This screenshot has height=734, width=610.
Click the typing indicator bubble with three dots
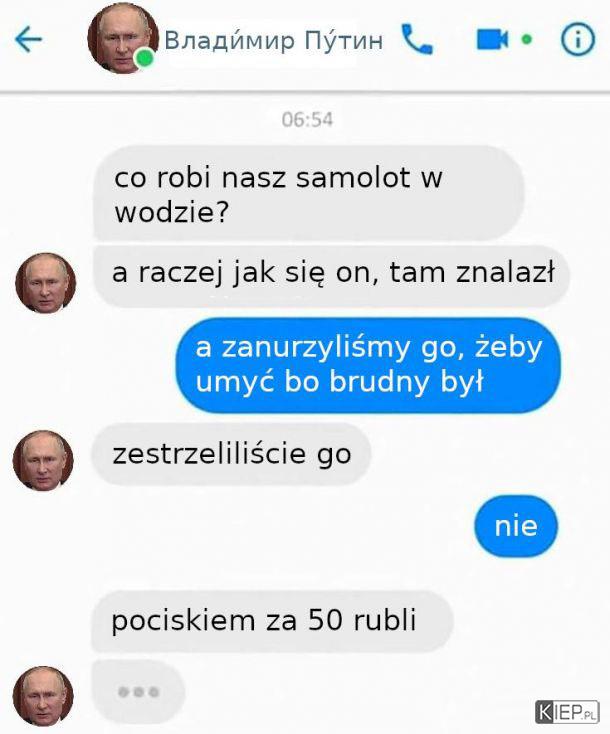[x=138, y=691]
